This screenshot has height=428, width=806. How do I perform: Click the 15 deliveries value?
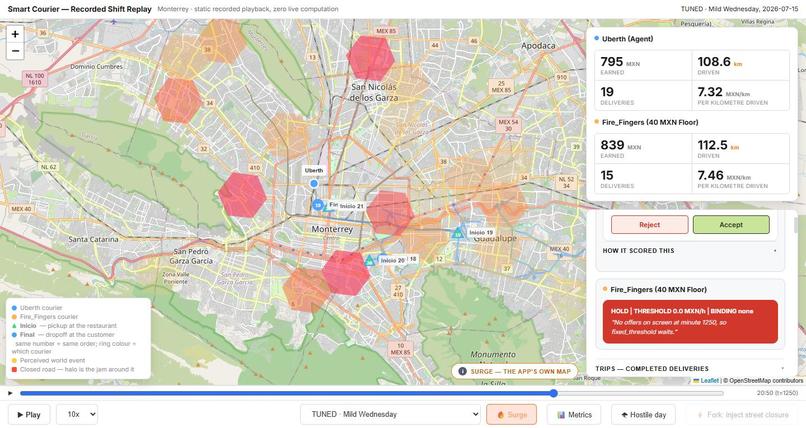[x=607, y=175]
